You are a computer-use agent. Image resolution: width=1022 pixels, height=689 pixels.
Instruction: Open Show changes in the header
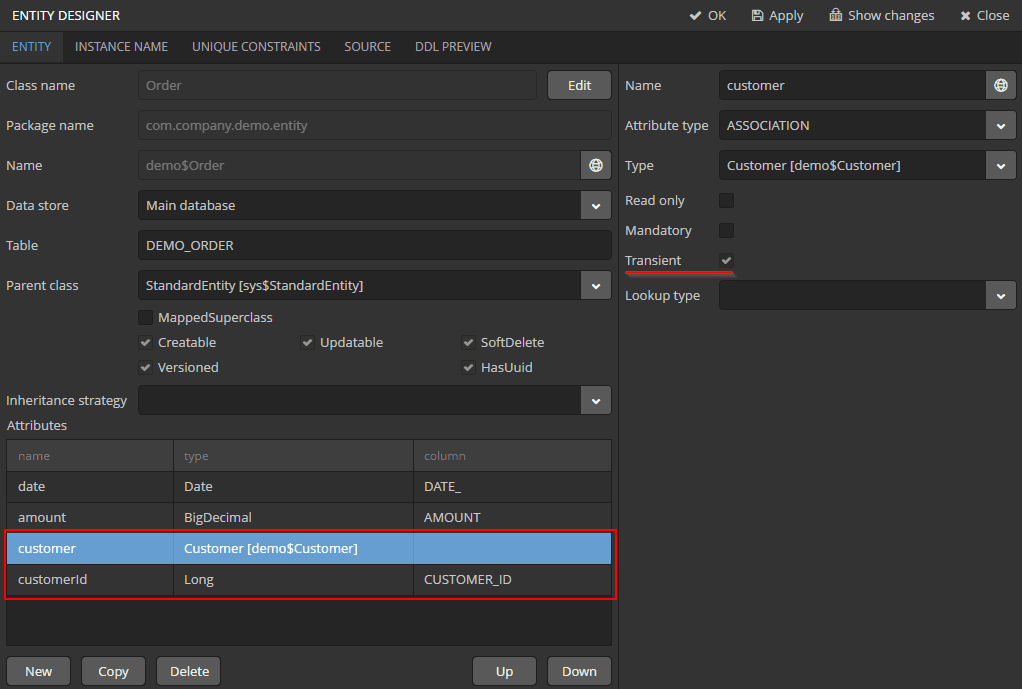[881, 15]
